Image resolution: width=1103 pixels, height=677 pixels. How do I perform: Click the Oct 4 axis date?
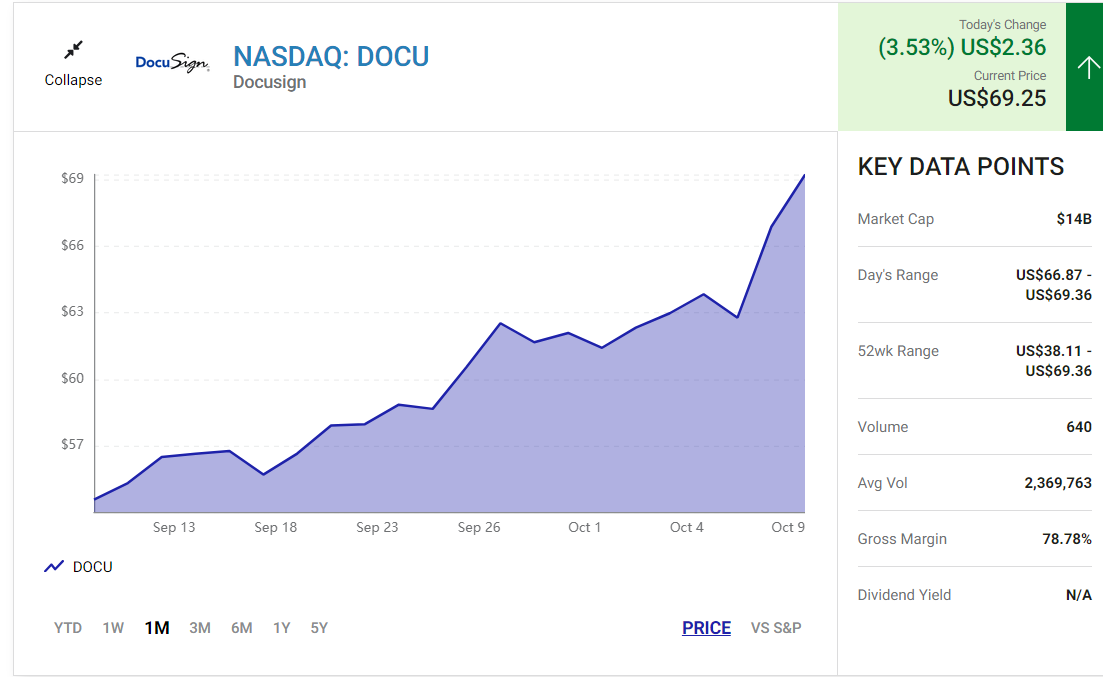(x=687, y=527)
